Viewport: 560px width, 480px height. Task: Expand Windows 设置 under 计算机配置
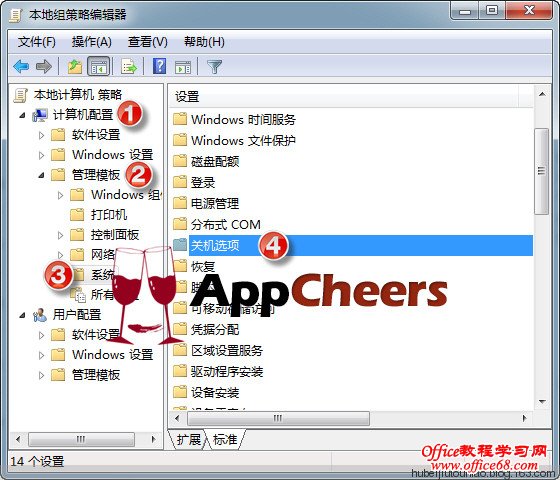click(x=41, y=155)
